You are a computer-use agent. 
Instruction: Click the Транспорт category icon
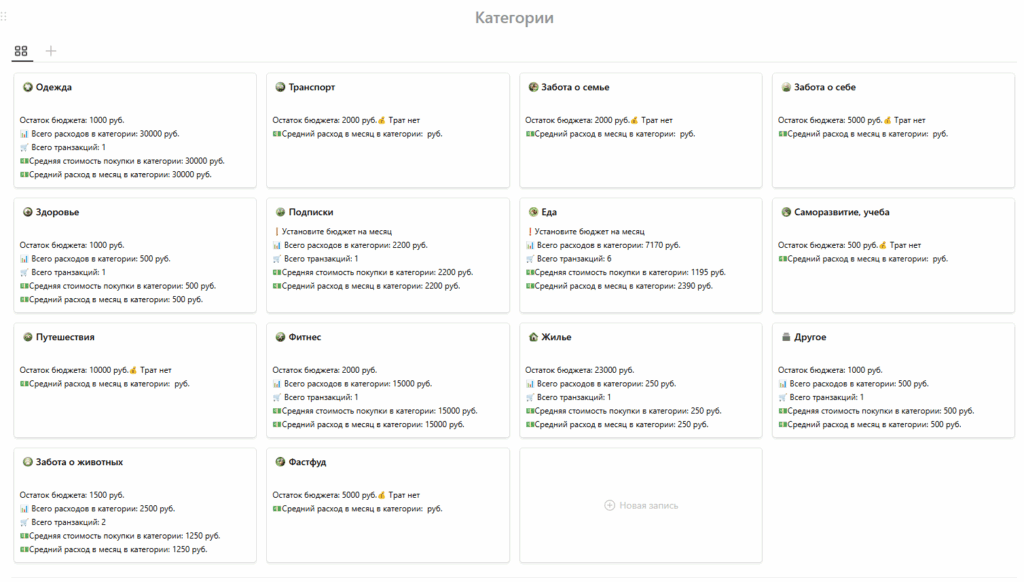pyautogui.click(x=281, y=88)
